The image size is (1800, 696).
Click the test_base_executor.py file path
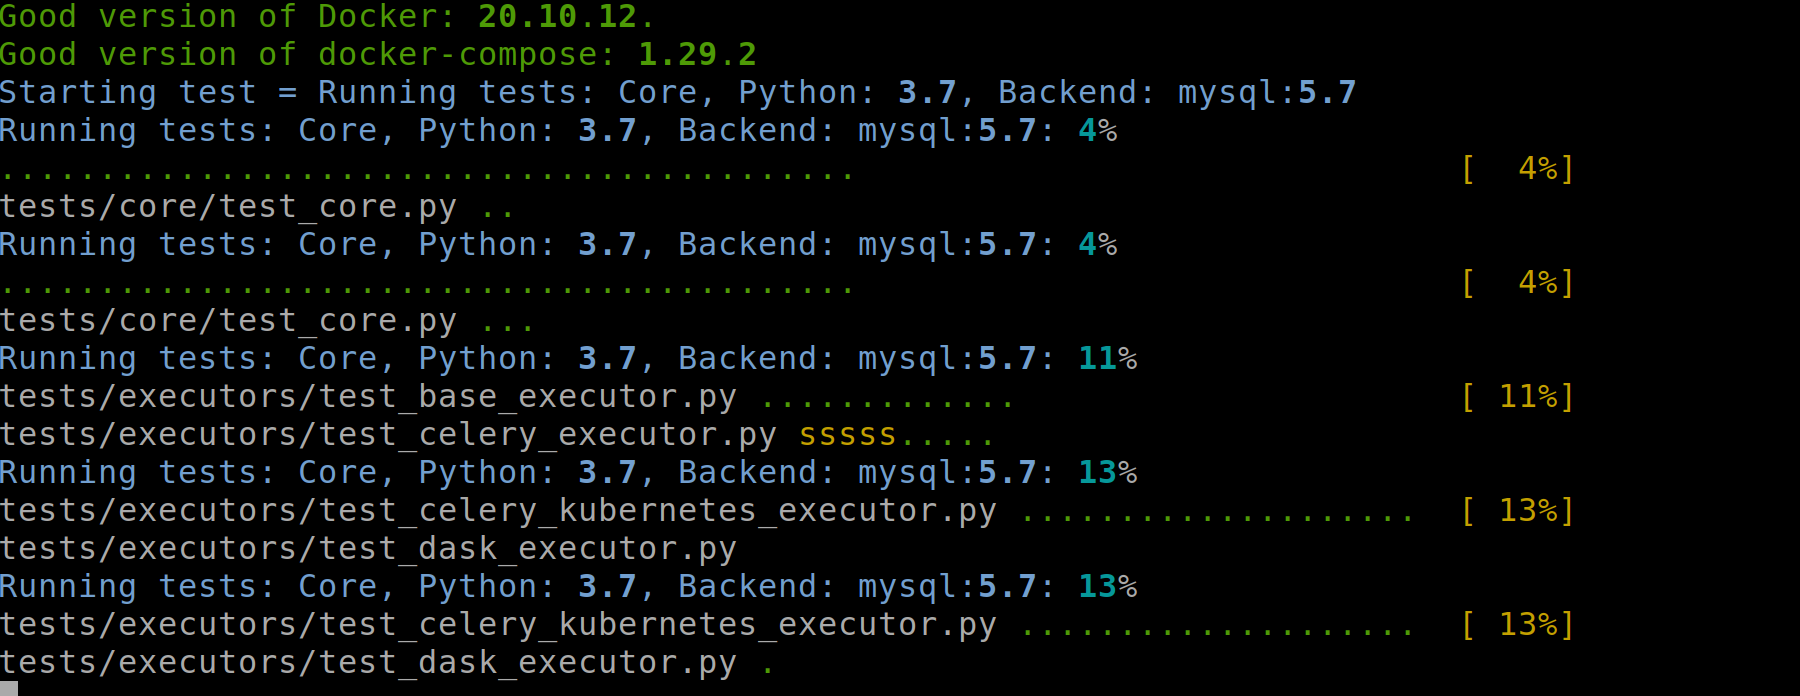368,396
